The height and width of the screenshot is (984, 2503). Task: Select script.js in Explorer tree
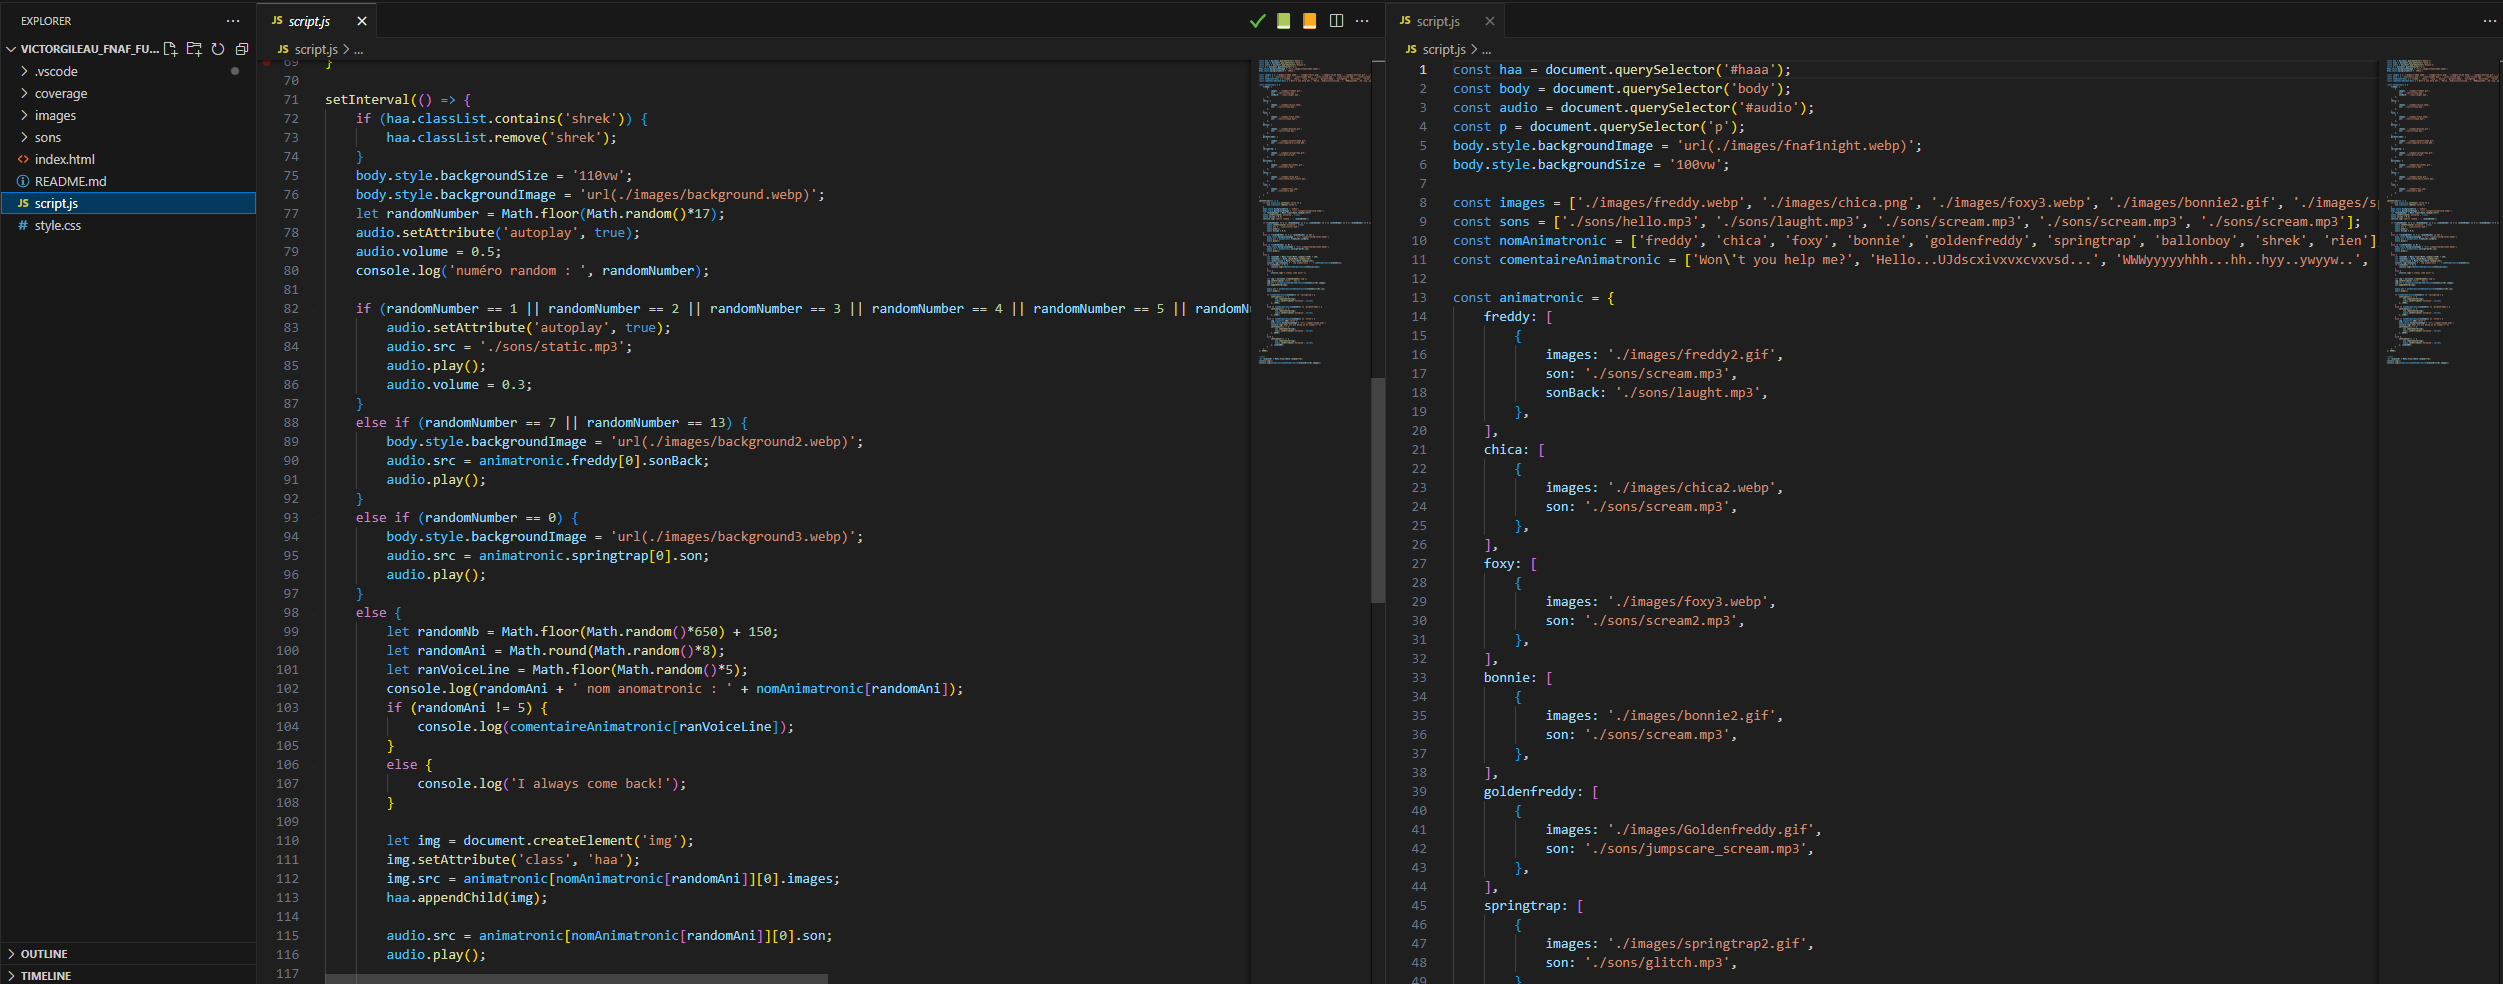tap(128, 203)
